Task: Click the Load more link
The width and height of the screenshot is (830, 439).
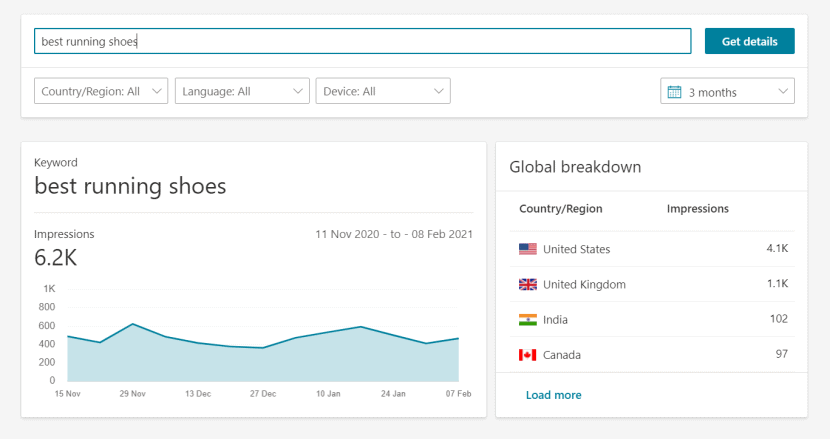Action: (554, 395)
